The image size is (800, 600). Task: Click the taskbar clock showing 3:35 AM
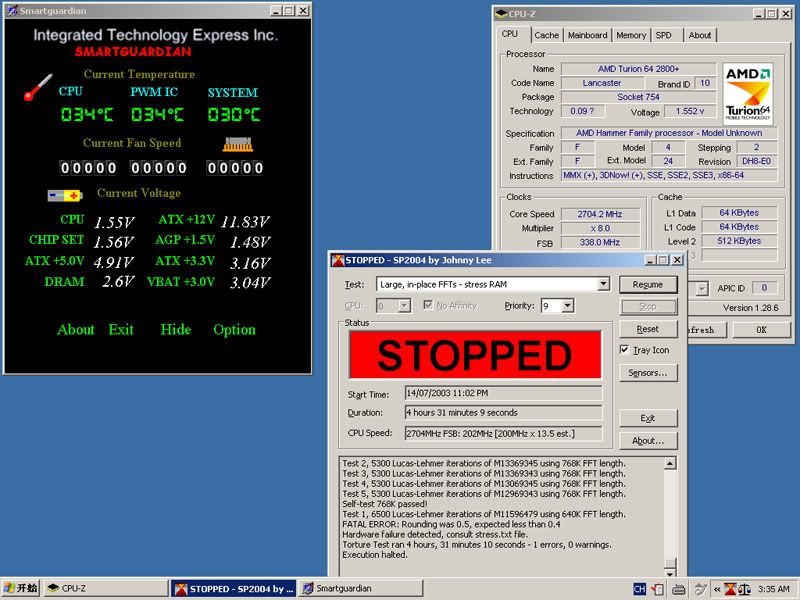(x=774, y=589)
